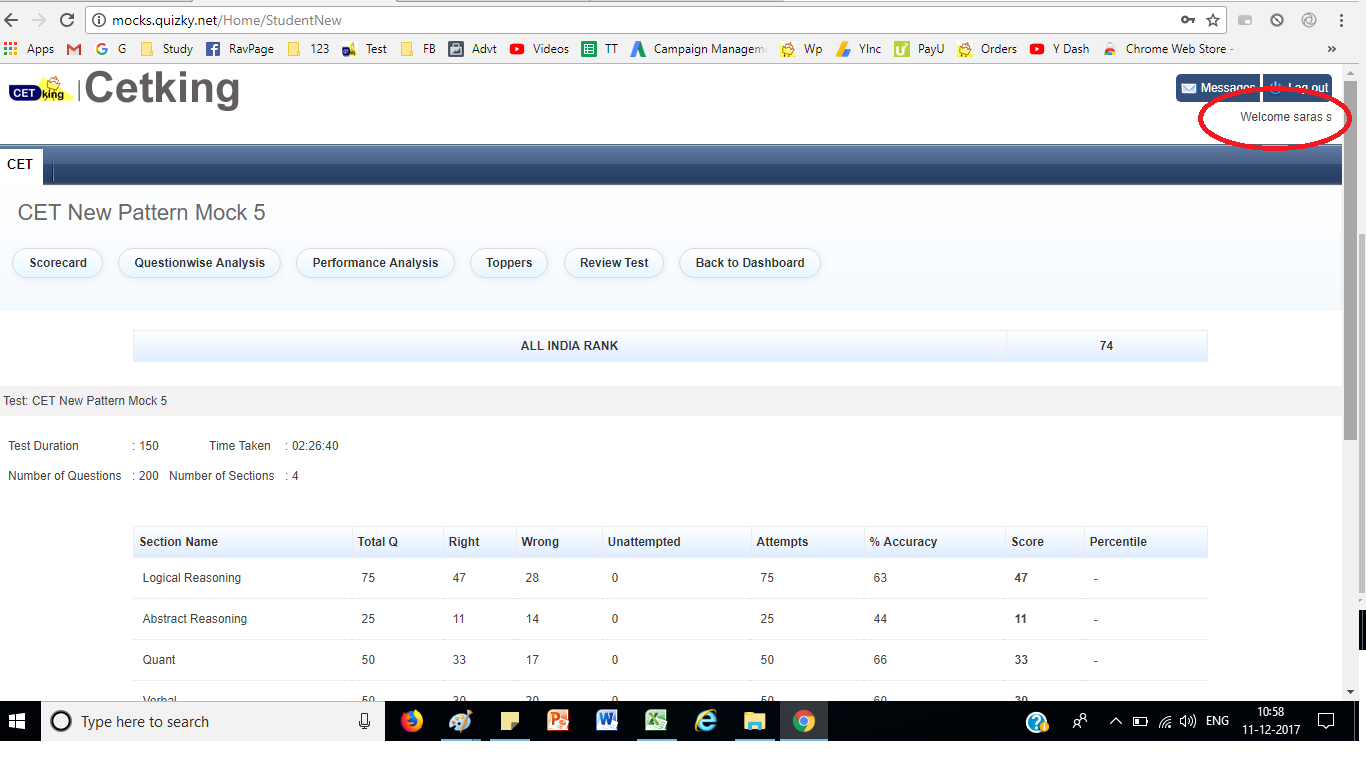The image size is (1366, 768).
Task: Click the Logical Reasoning row name
Action: click(x=191, y=578)
